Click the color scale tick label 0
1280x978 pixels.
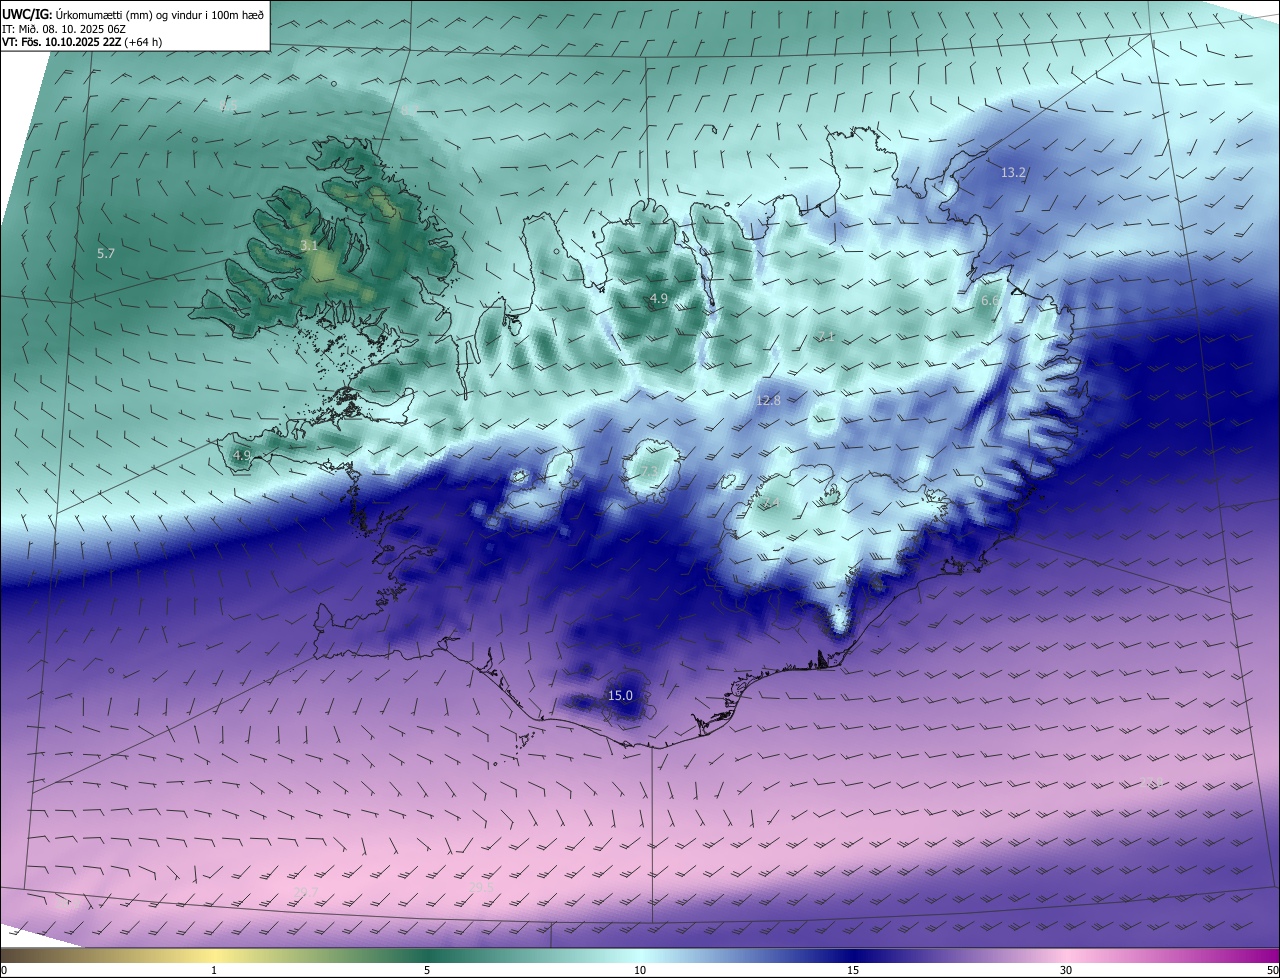(x=4, y=970)
